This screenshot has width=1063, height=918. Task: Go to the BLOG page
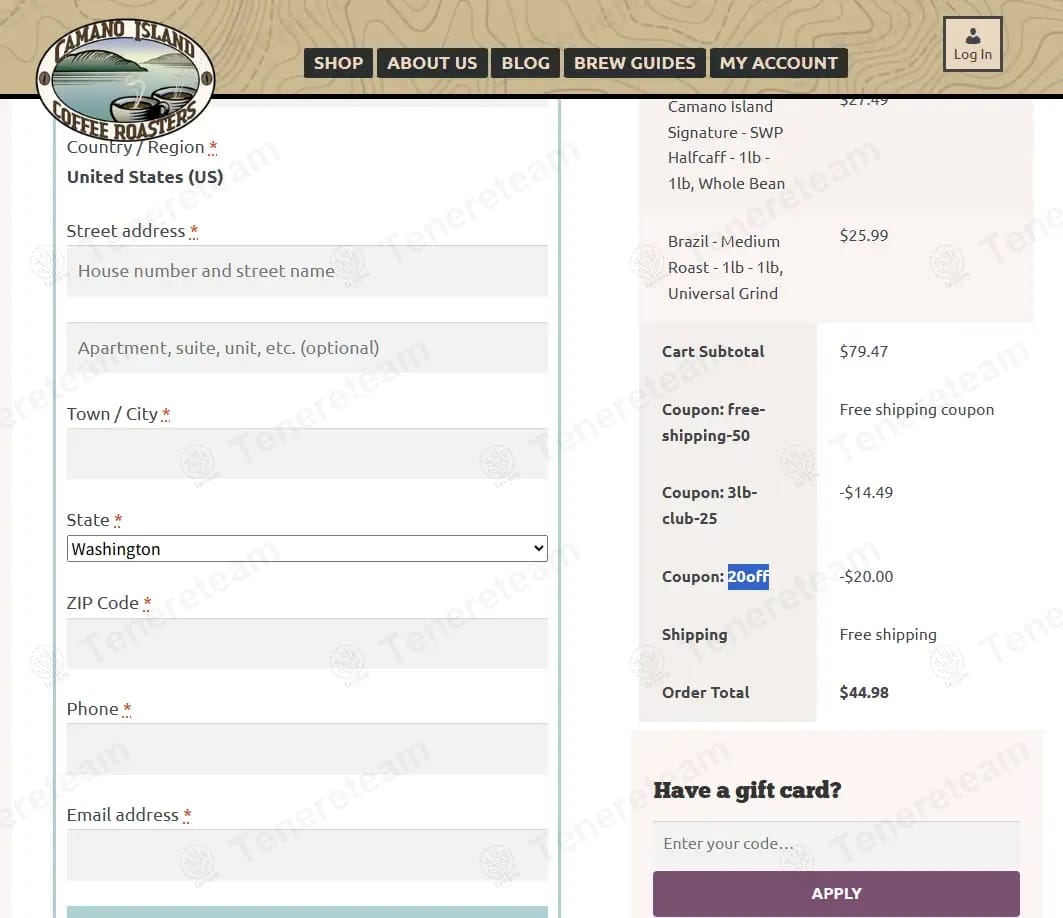[x=525, y=63]
